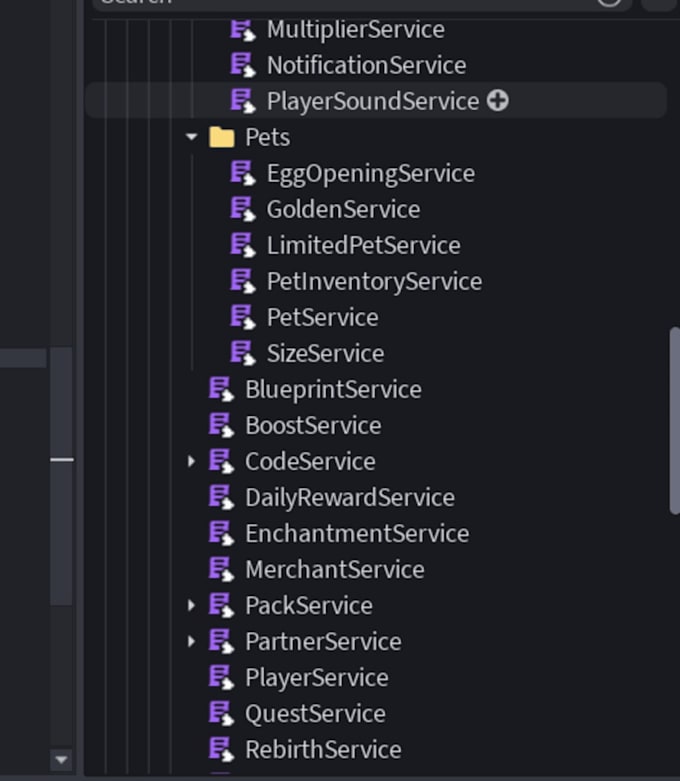Click the PlayerSoundService script icon

coord(242,101)
